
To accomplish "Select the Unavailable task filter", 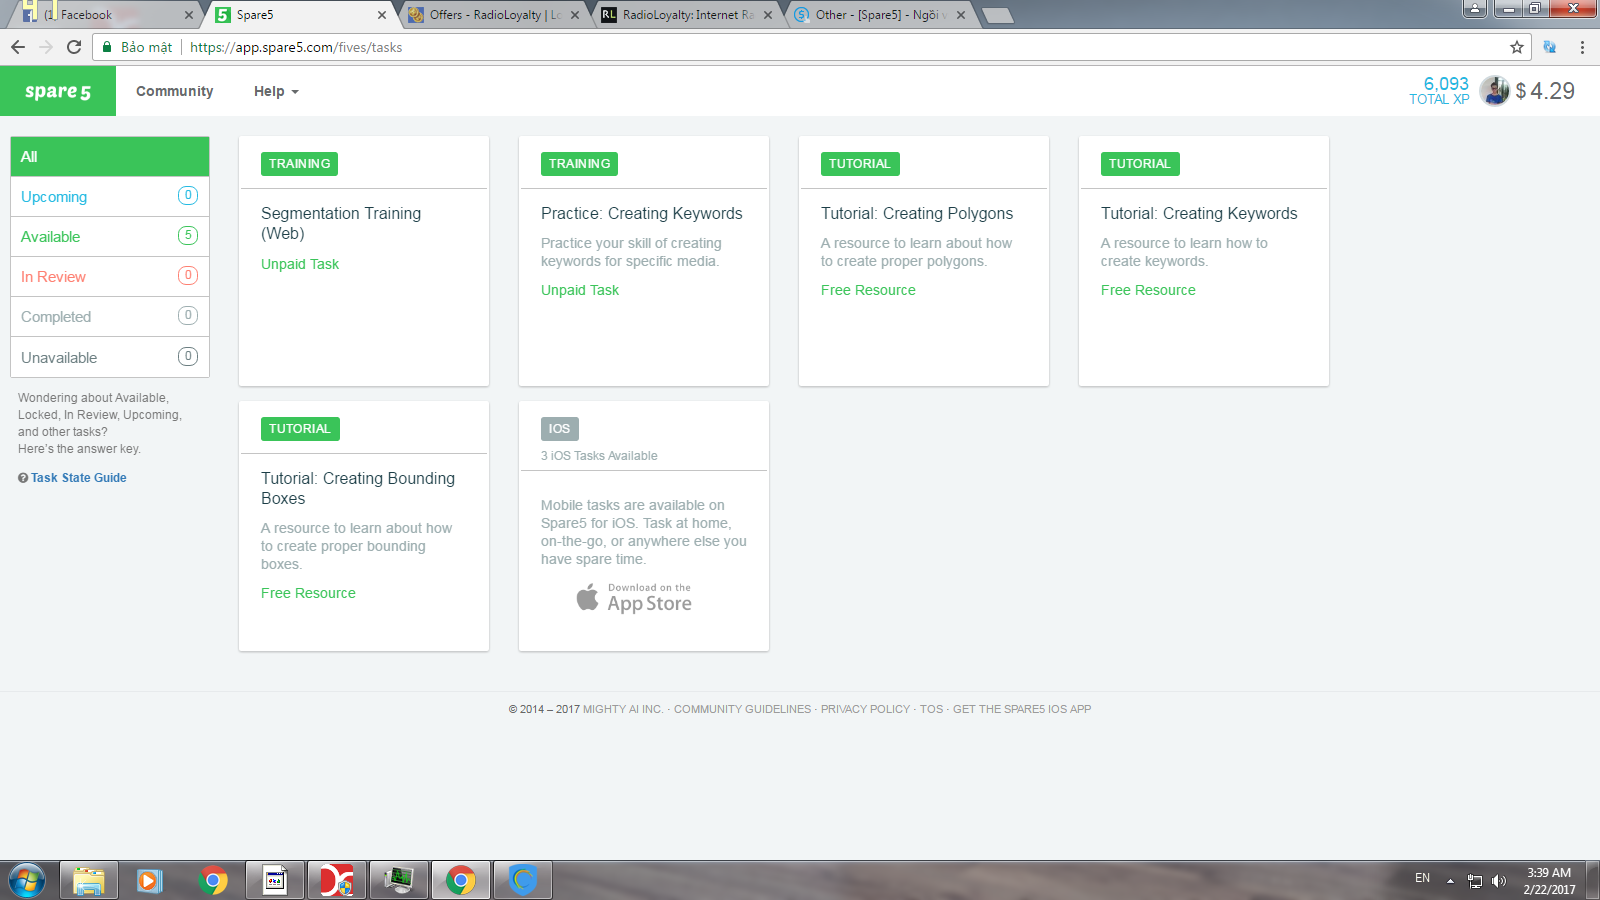I will click(x=110, y=357).
